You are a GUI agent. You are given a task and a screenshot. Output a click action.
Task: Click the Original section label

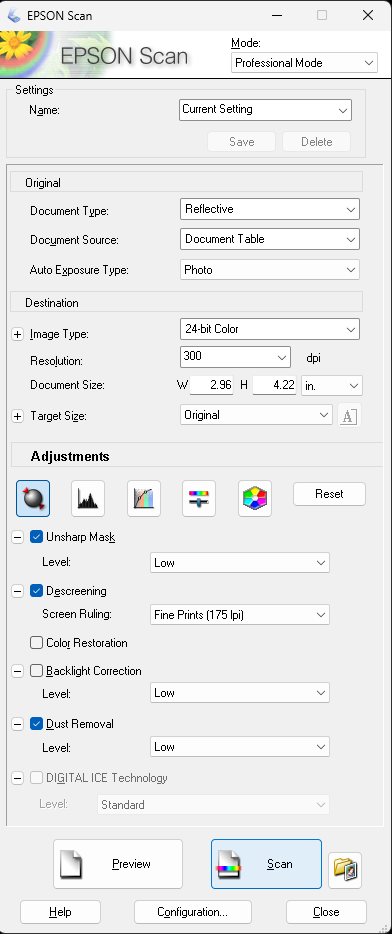(43, 183)
